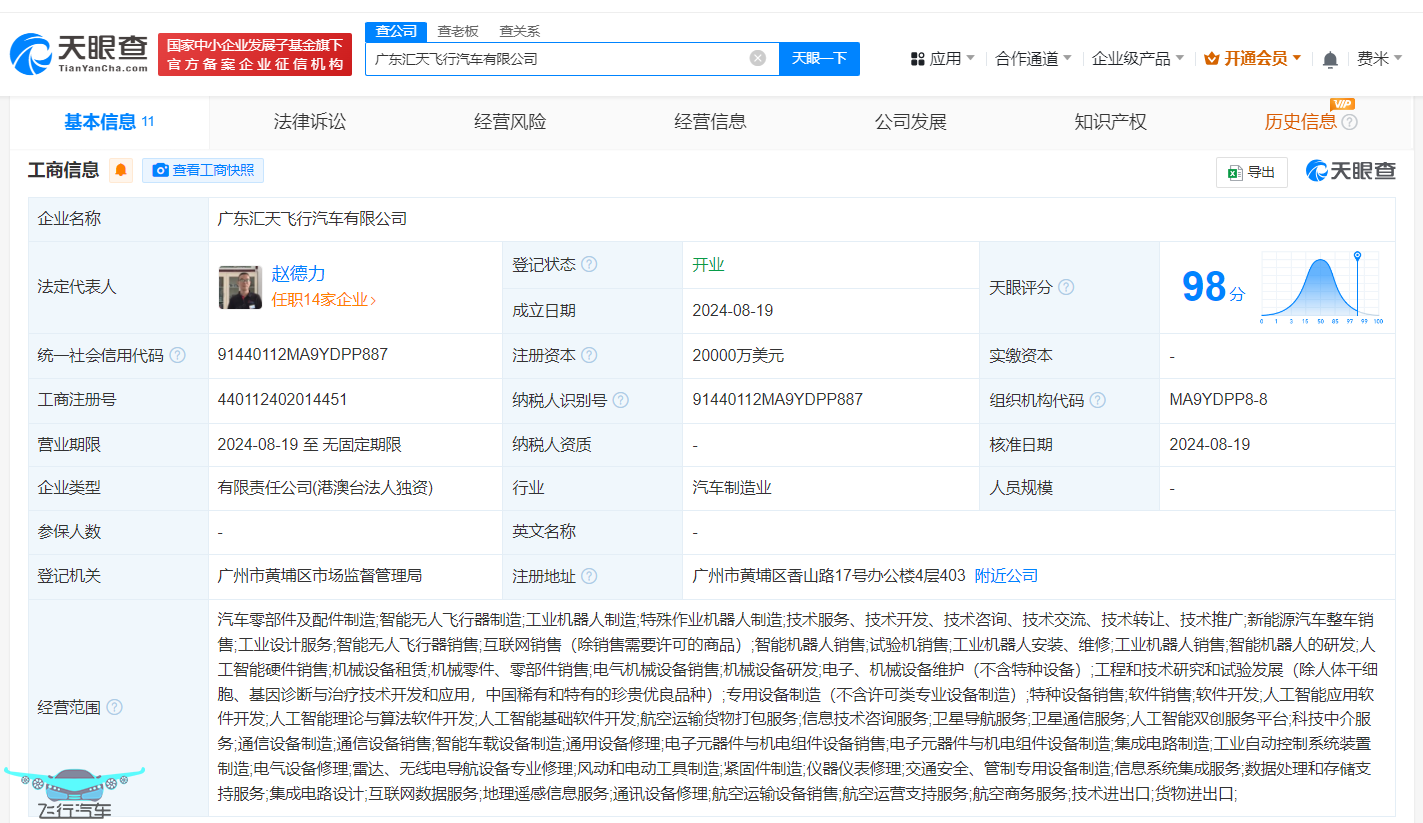The image size is (1423, 823).
Task: Open the 附近公司 link
Action: [x=1005, y=576]
